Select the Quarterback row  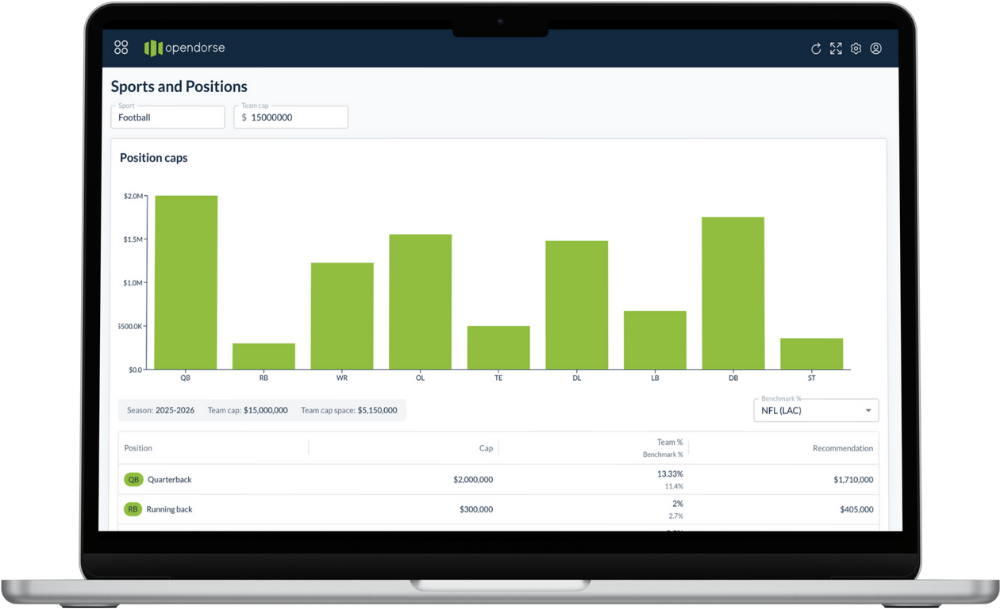tap(498, 480)
